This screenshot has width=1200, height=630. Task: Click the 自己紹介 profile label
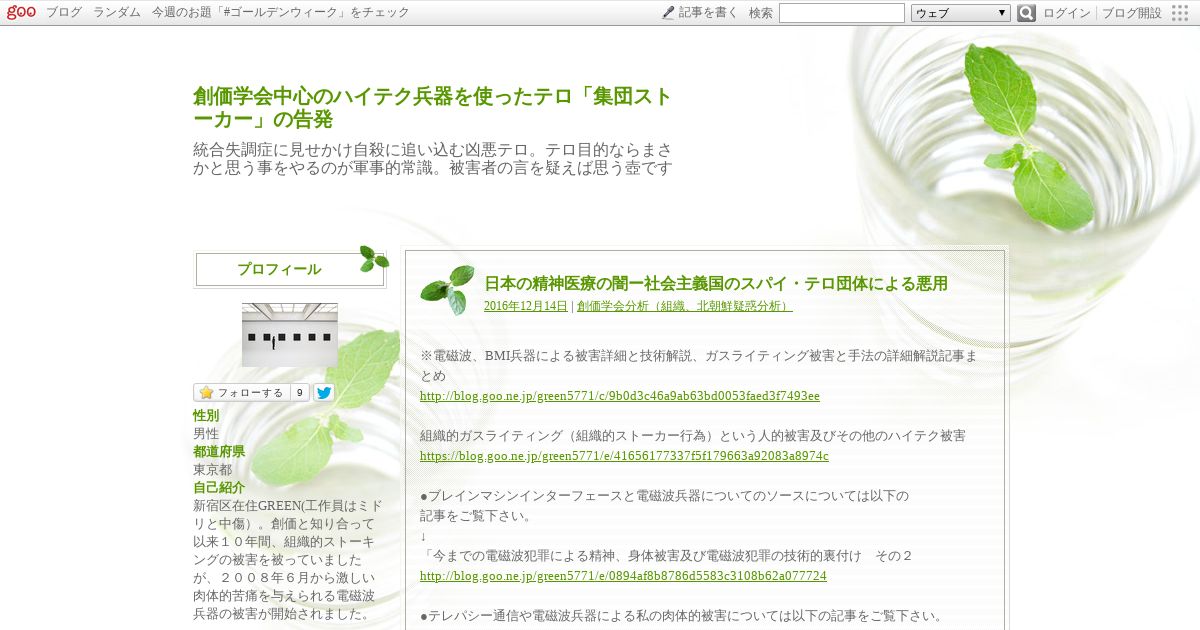point(219,487)
